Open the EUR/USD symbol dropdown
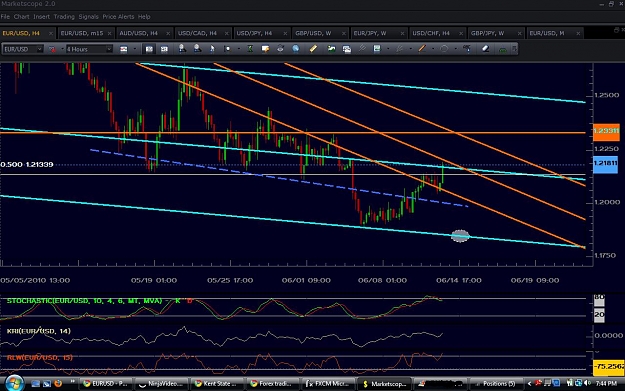Viewport: 625px width, 391px height. pos(39,49)
